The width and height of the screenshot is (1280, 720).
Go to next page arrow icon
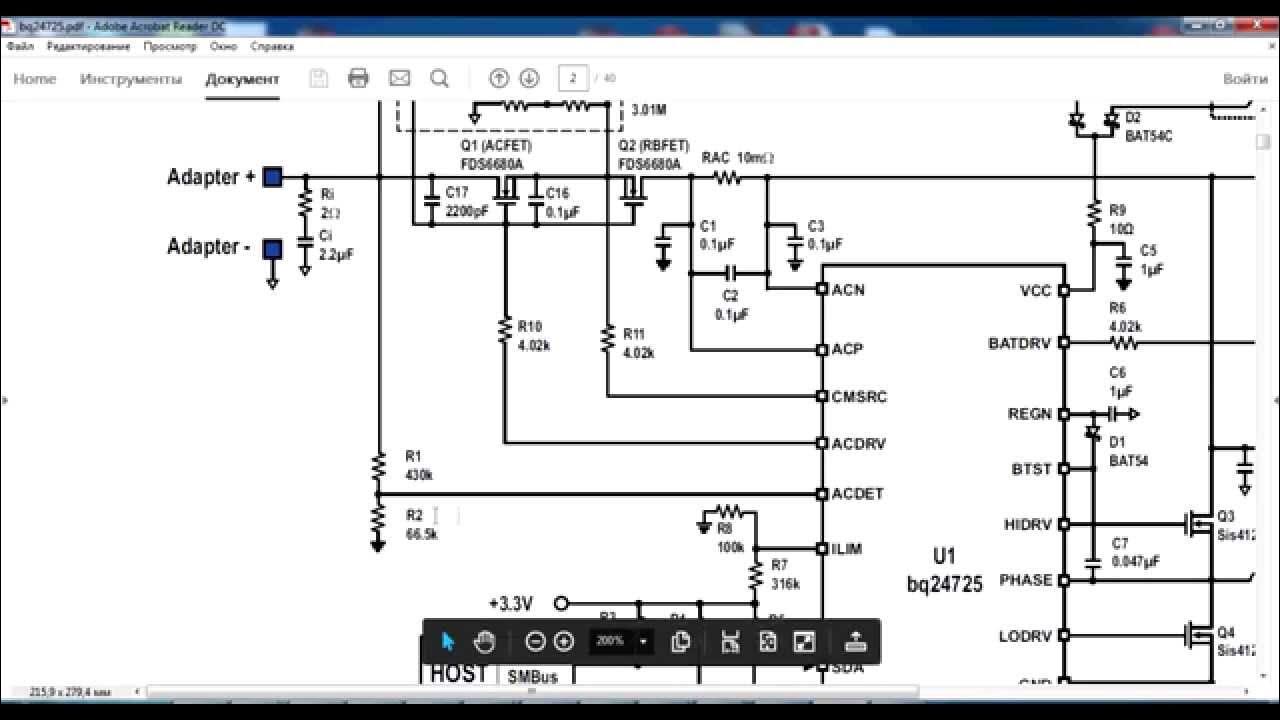click(x=529, y=78)
